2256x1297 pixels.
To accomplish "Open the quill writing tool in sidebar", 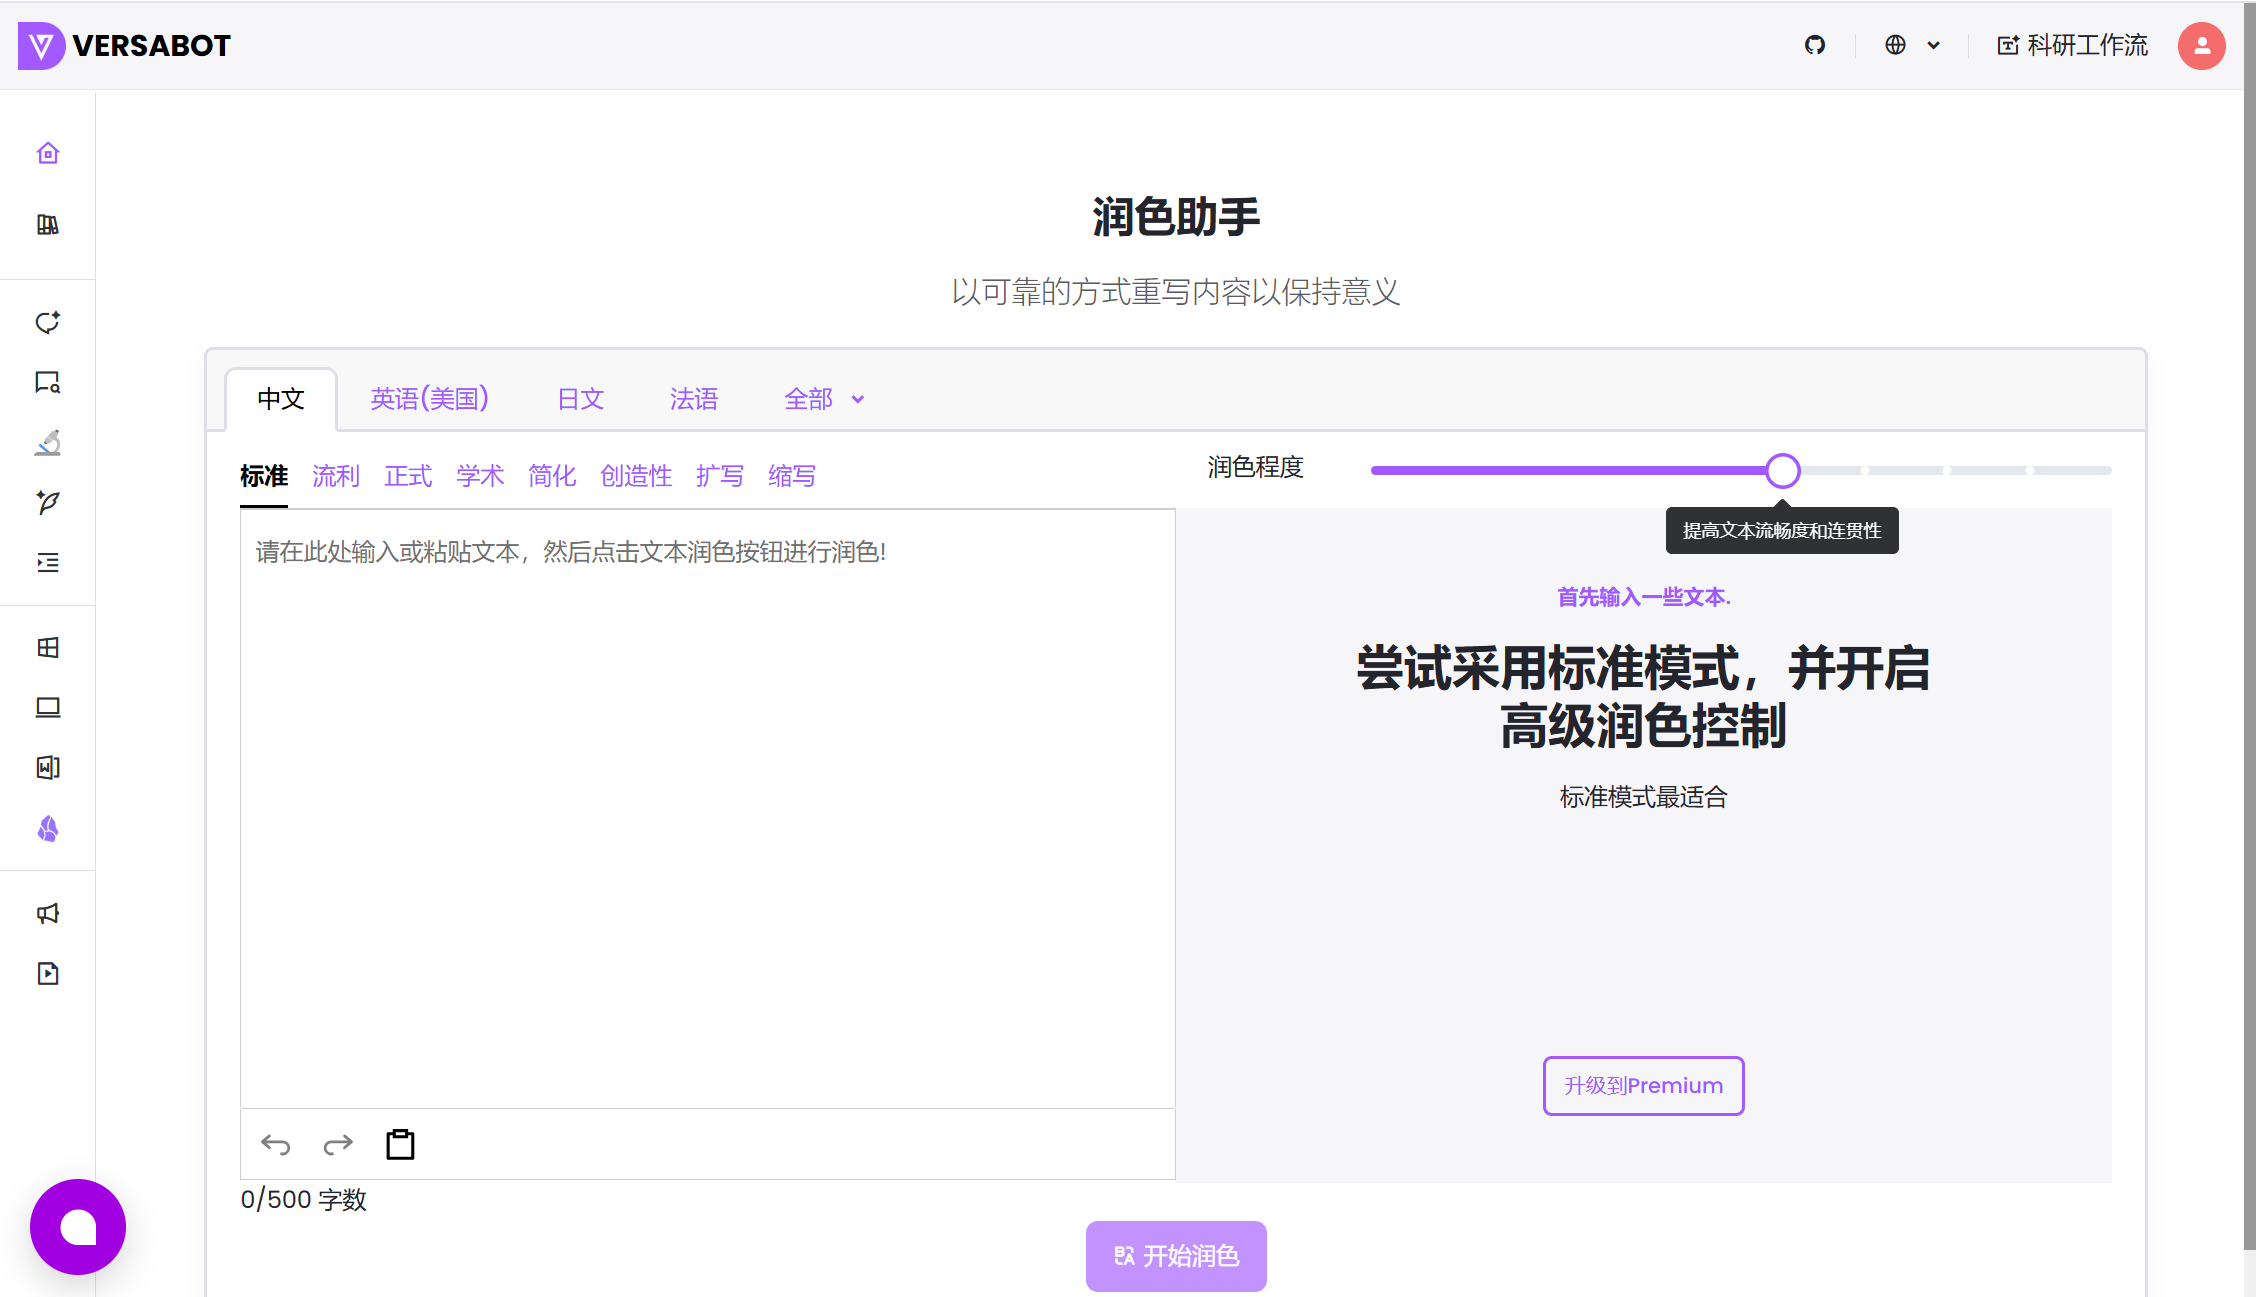I will (47, 503).
